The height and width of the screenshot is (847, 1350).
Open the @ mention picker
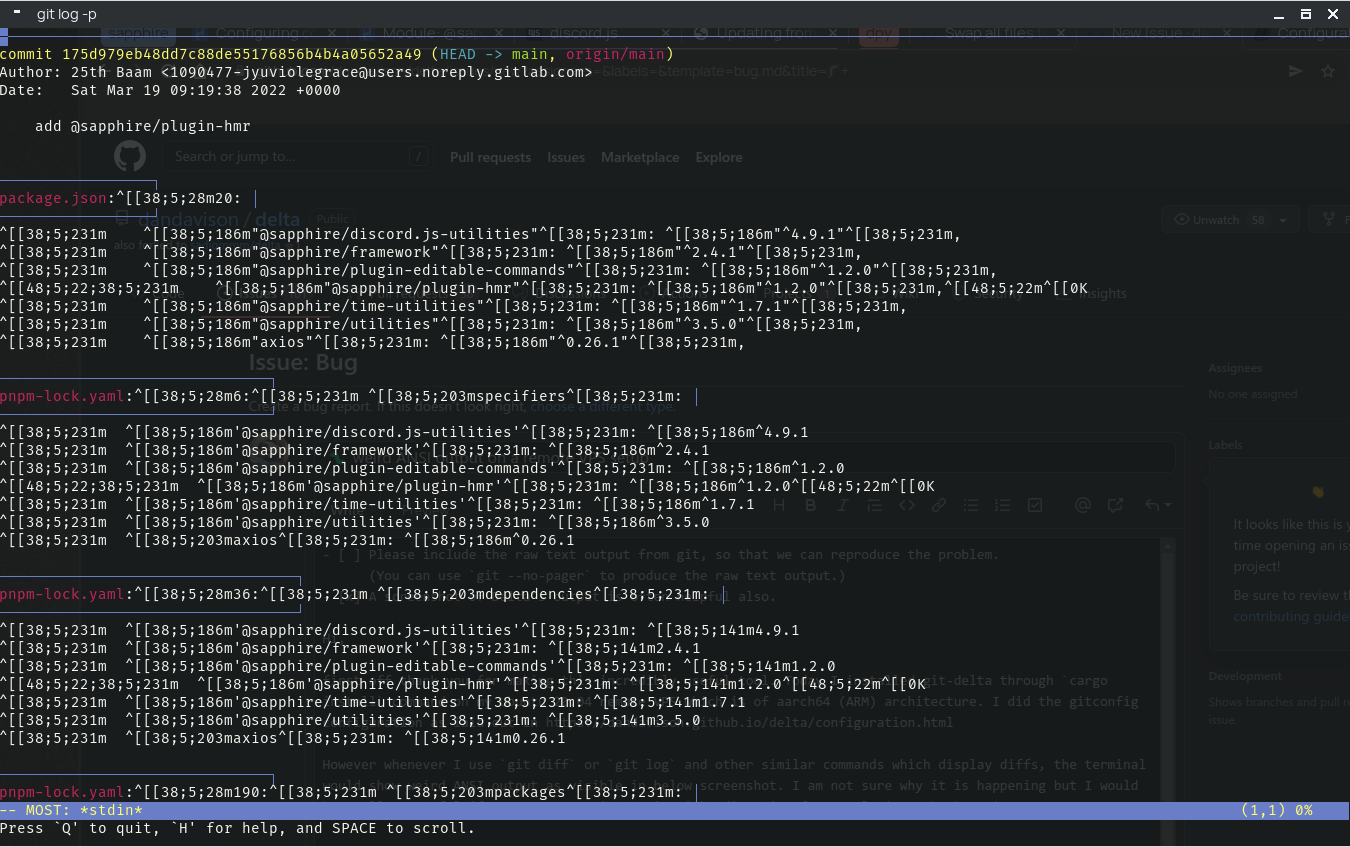pyautogui.click(x=1082, y=505)
